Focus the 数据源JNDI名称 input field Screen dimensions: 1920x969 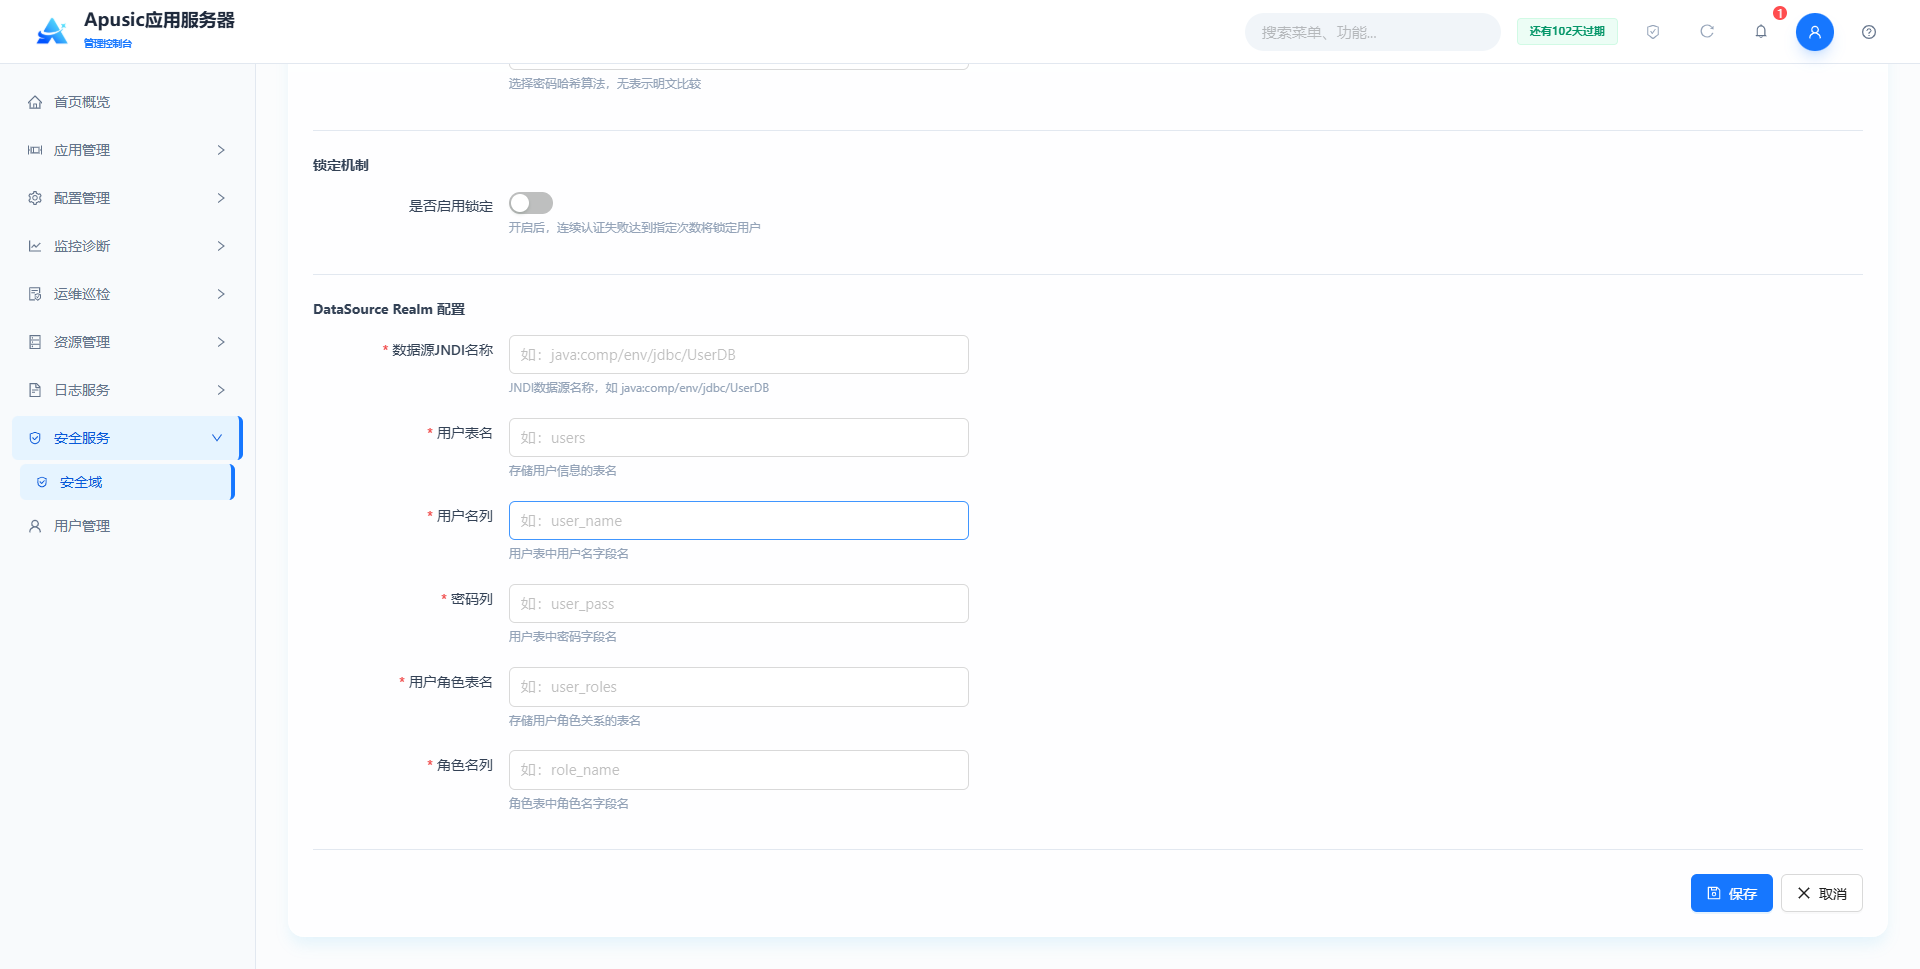(x=739, y=355)
